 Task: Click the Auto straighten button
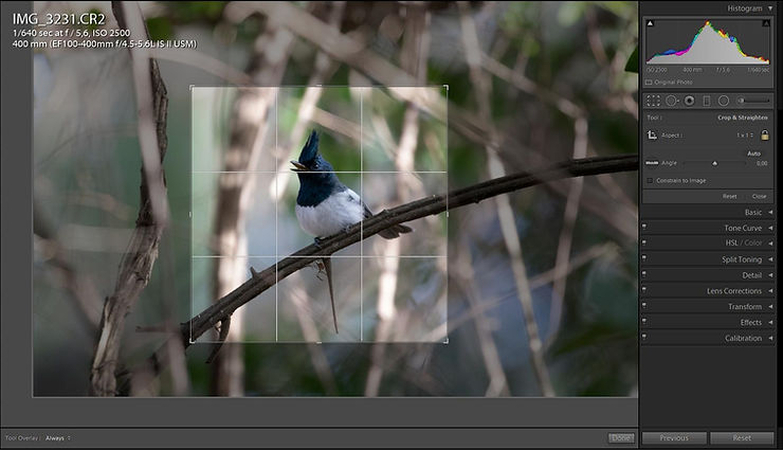[x=754, y=153]
